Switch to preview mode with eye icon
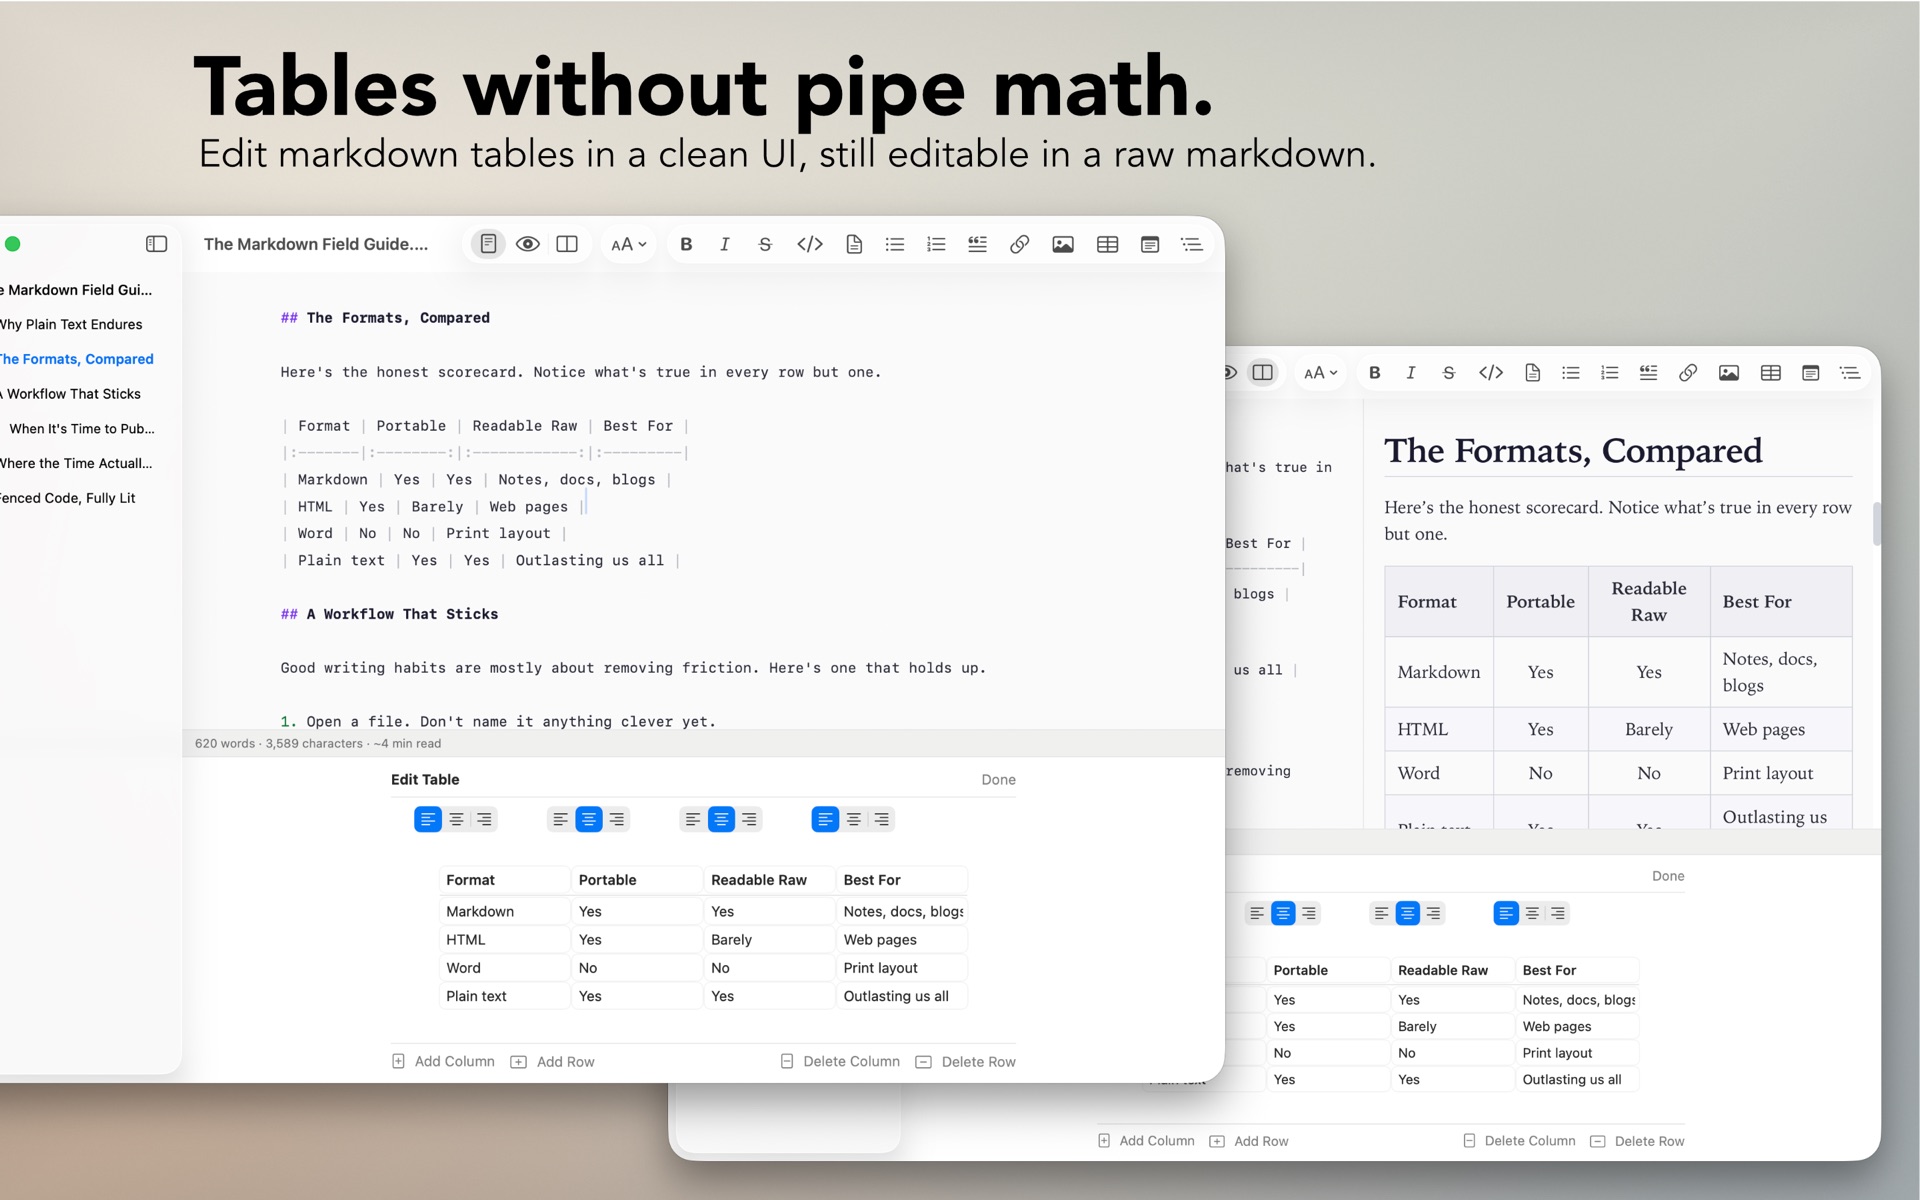The width and height of the screenshot is (1920, 1200). pyautogui.click(x=528, y=244)
